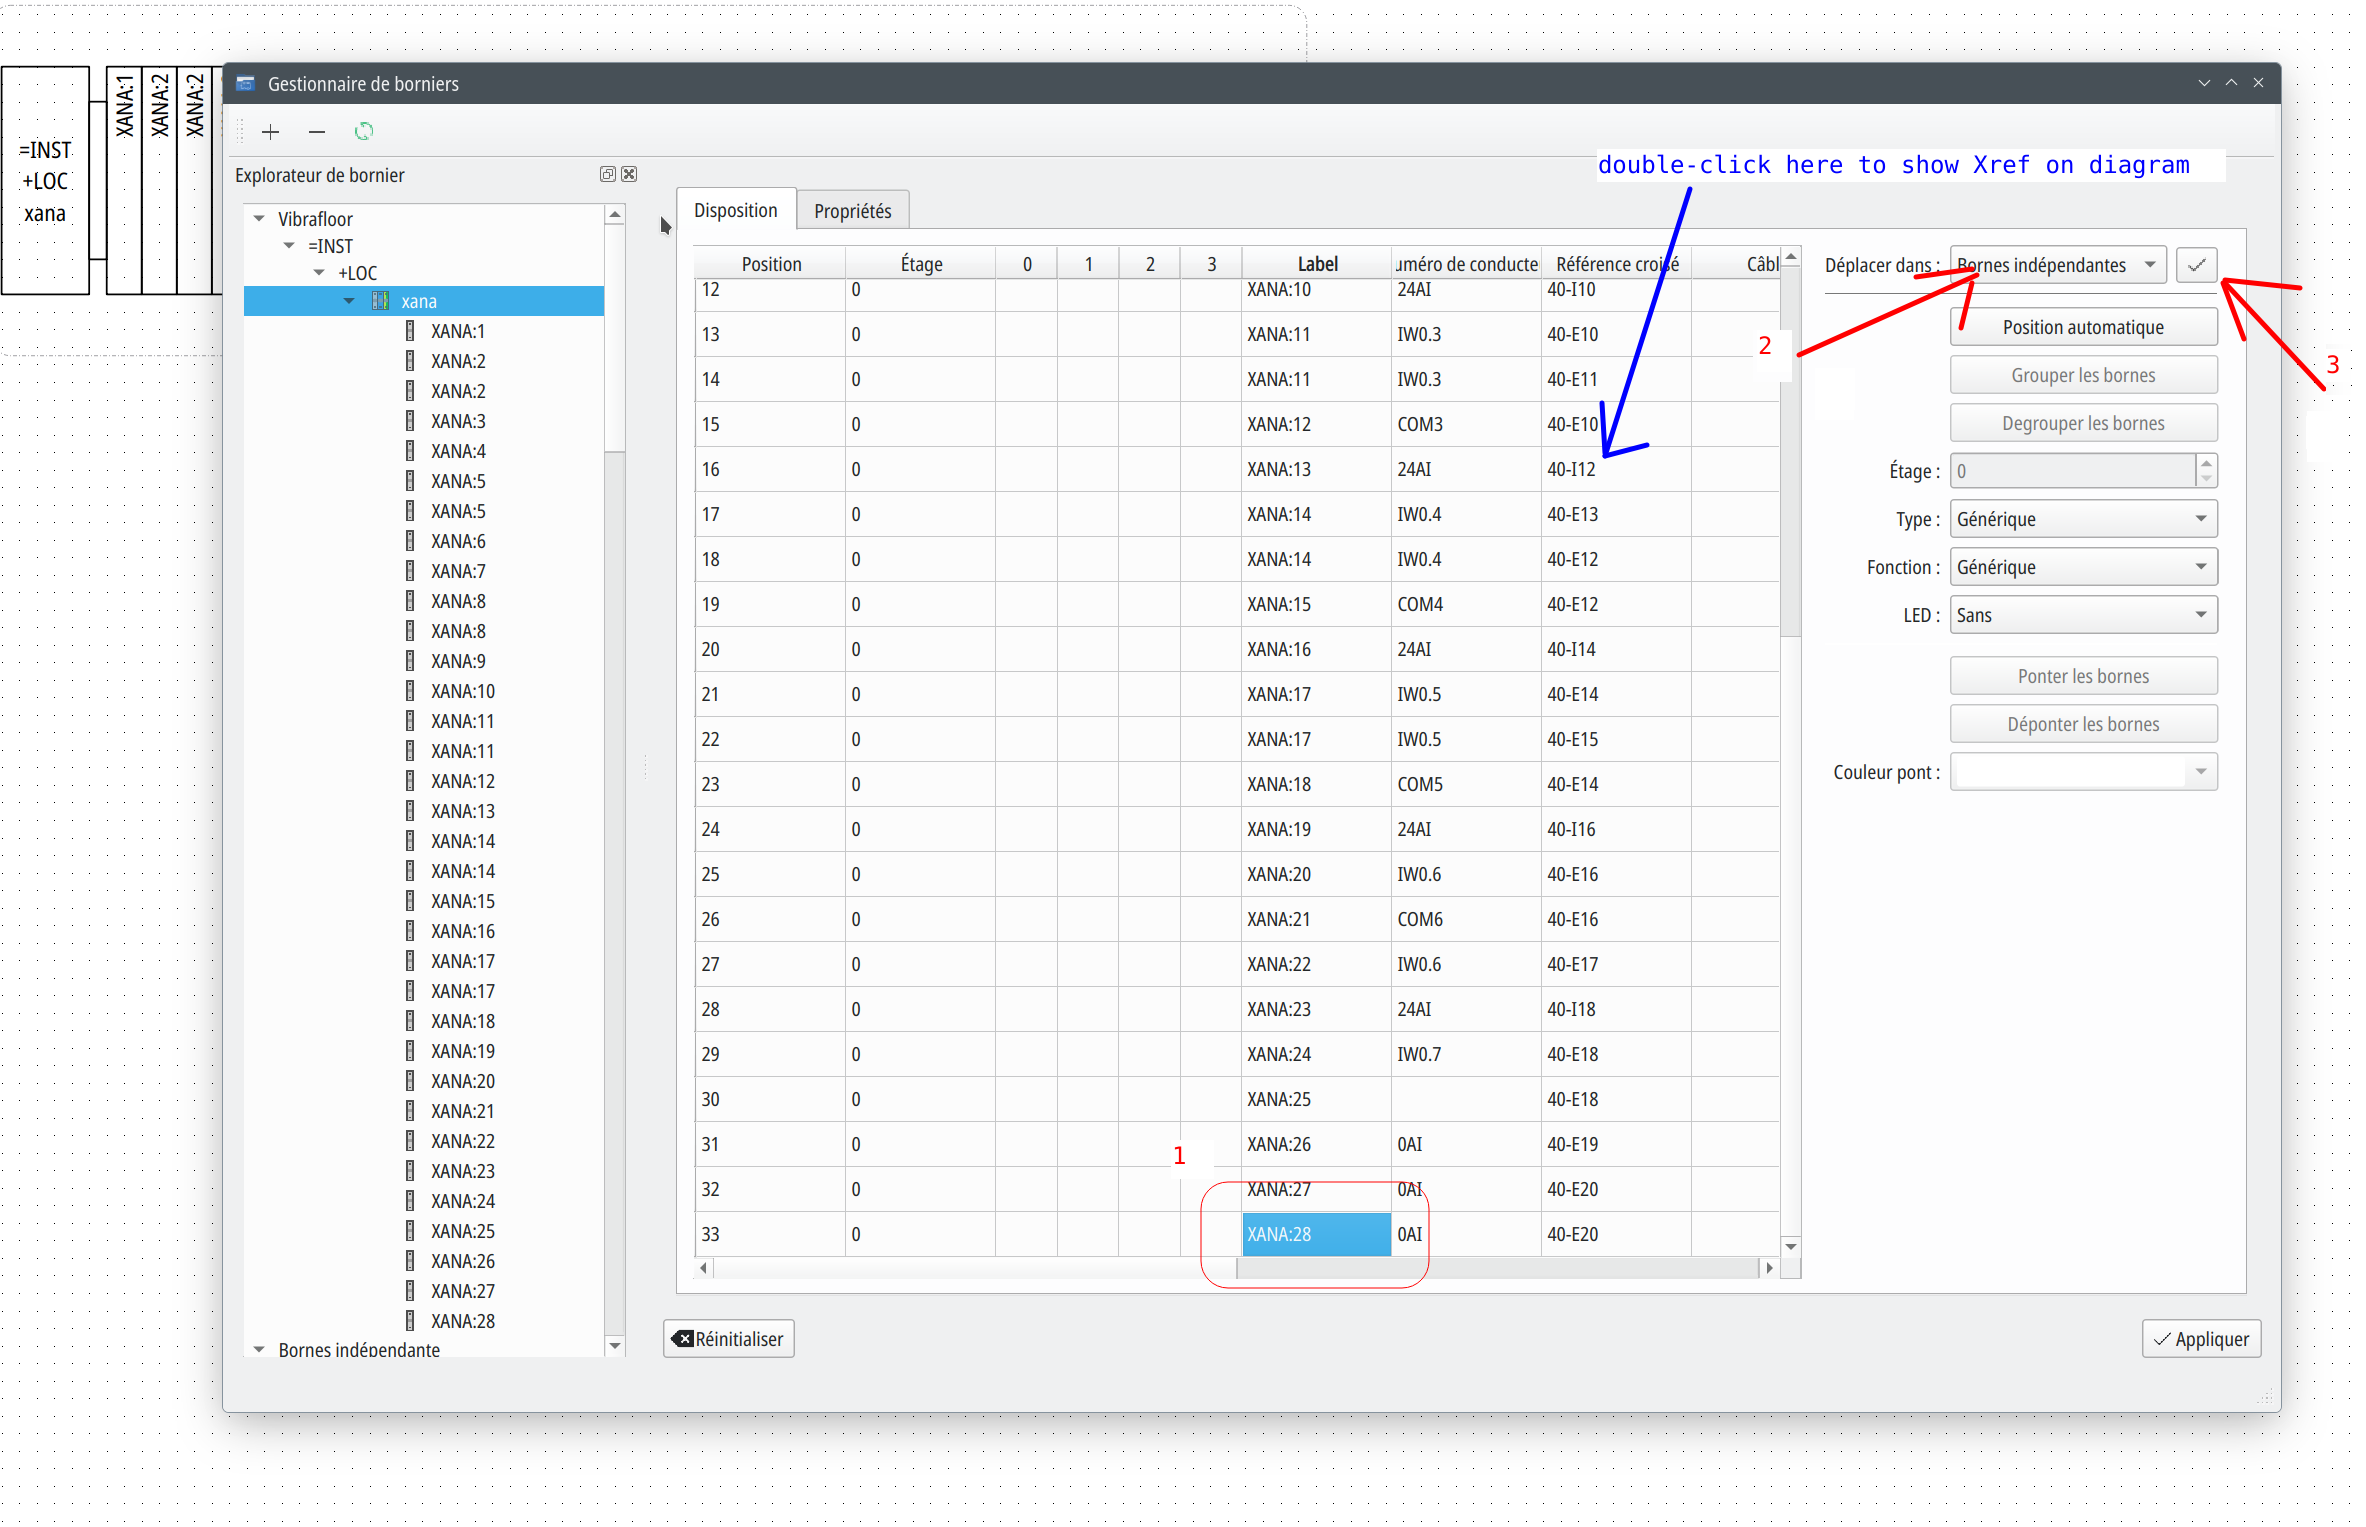Click cross reference 40-I12 cell for XANA:13
The height and width of the screenshot is (1527, 2366).
(1616, 469)
